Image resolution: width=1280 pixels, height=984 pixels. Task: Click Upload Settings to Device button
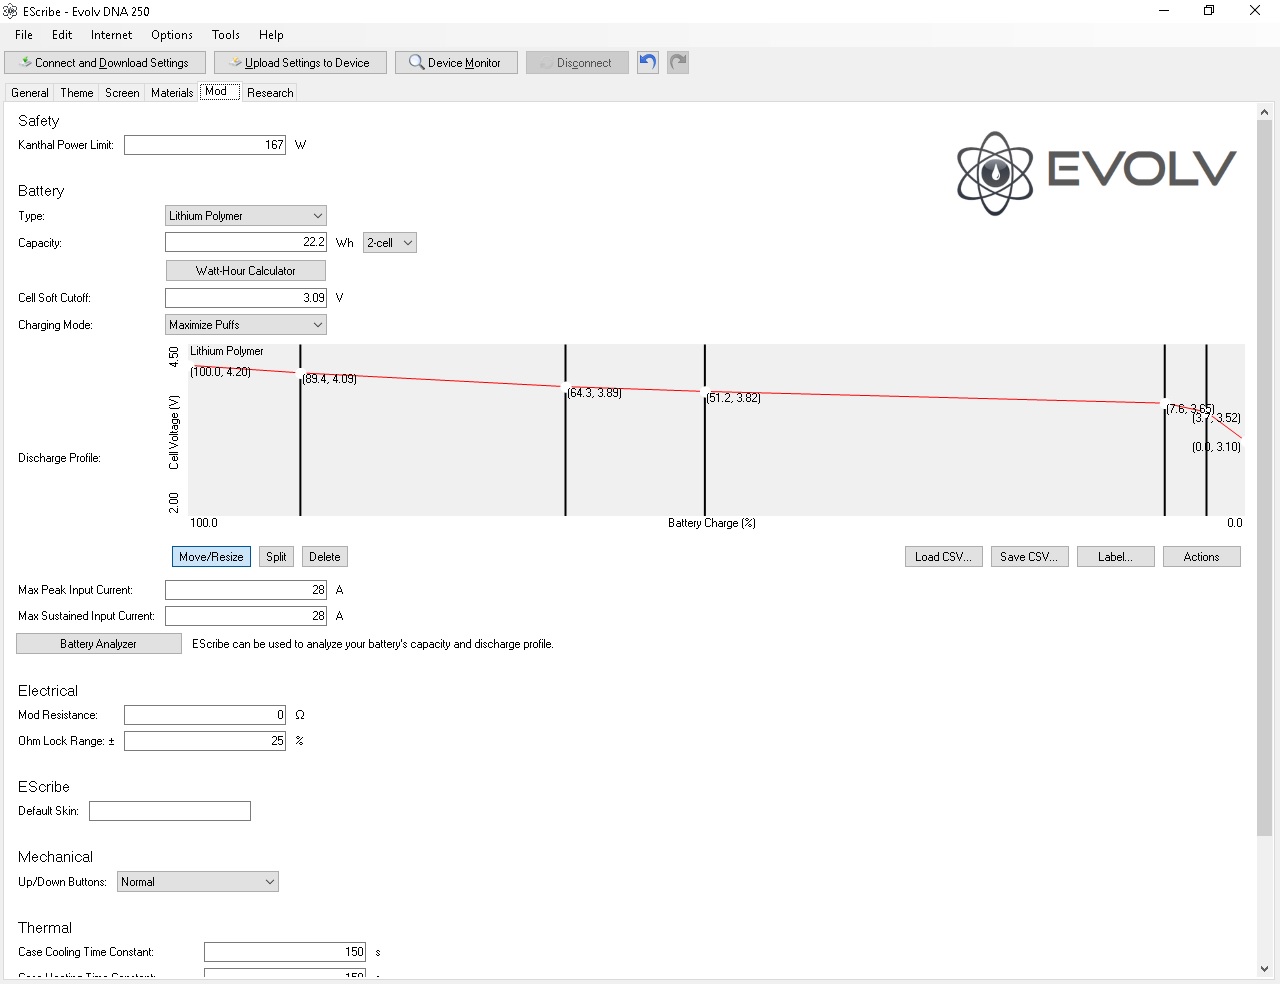(x=300, y=62)
